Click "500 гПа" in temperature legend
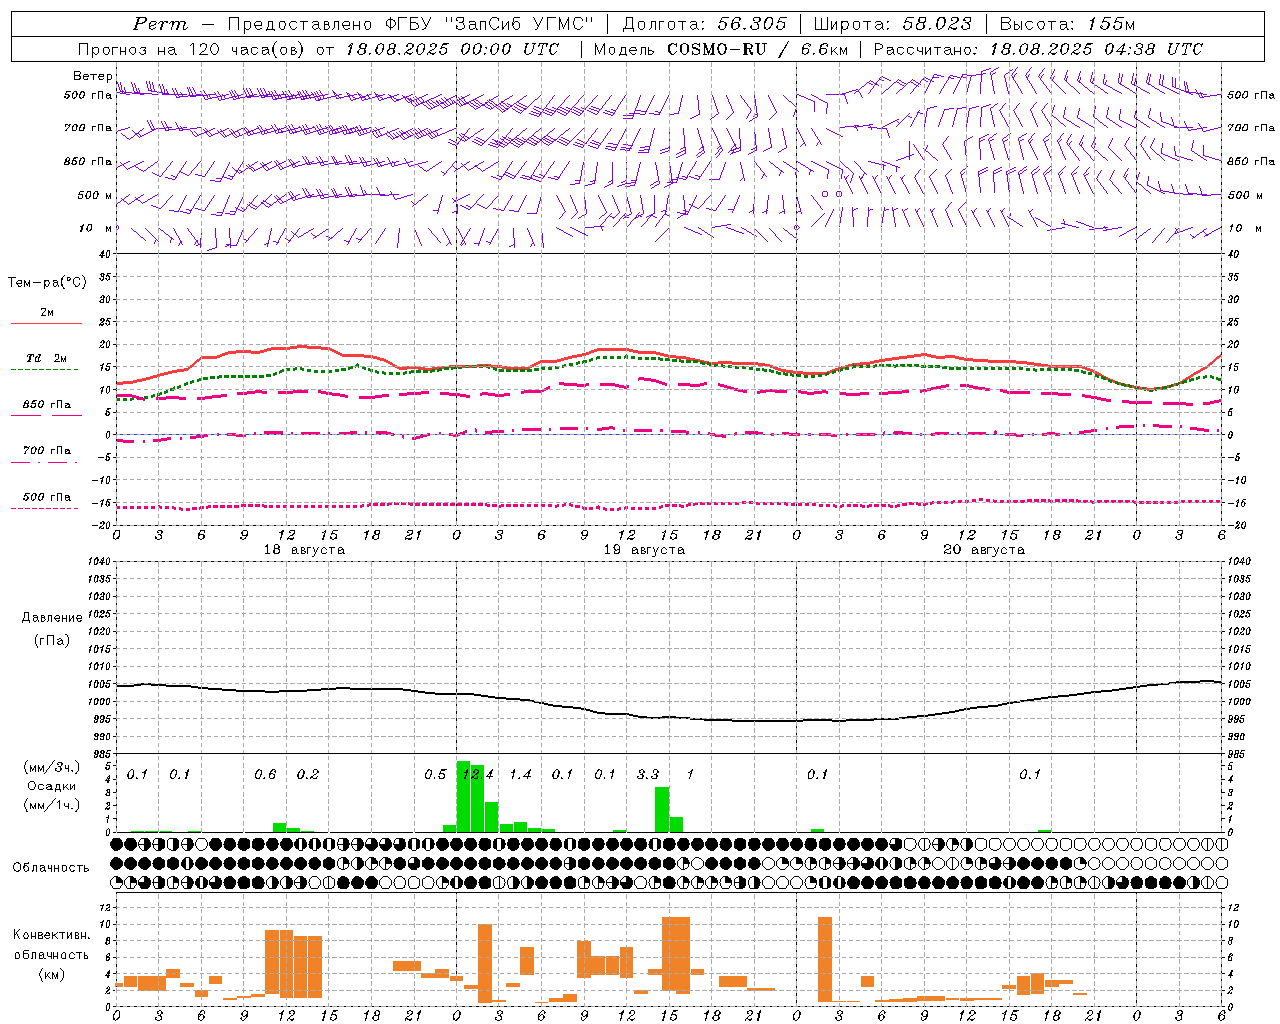The width and height of the screenshot is (1280, 1024). pyautogui.click(x=47, y=497)
